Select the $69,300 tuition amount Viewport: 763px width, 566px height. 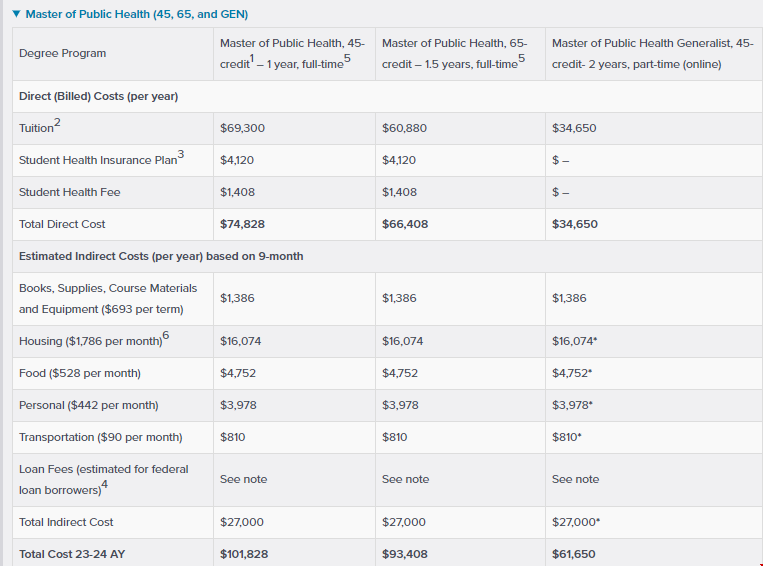click(242, 128)
